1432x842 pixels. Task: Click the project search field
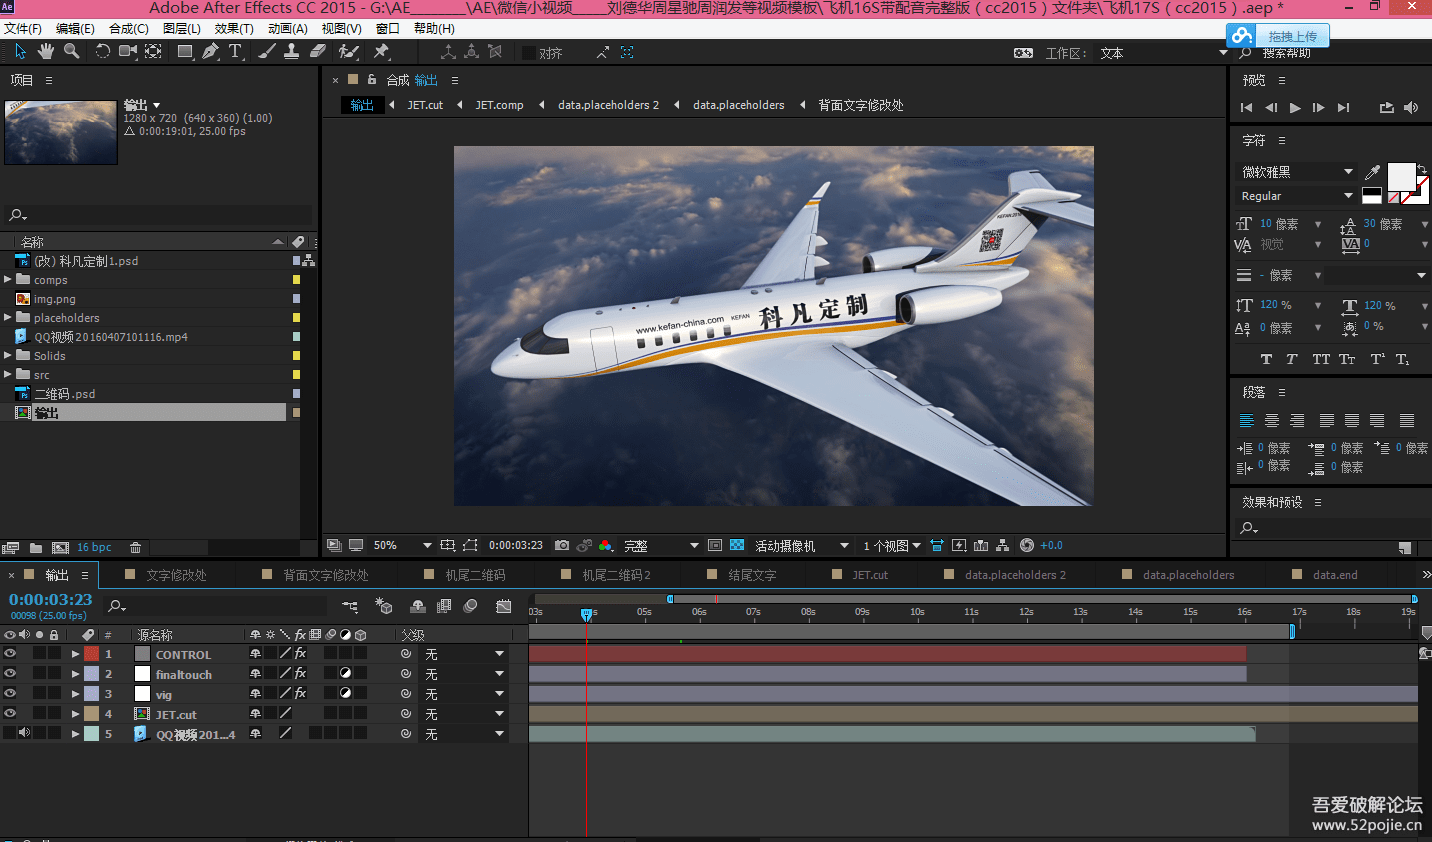[x=160, y=215]
